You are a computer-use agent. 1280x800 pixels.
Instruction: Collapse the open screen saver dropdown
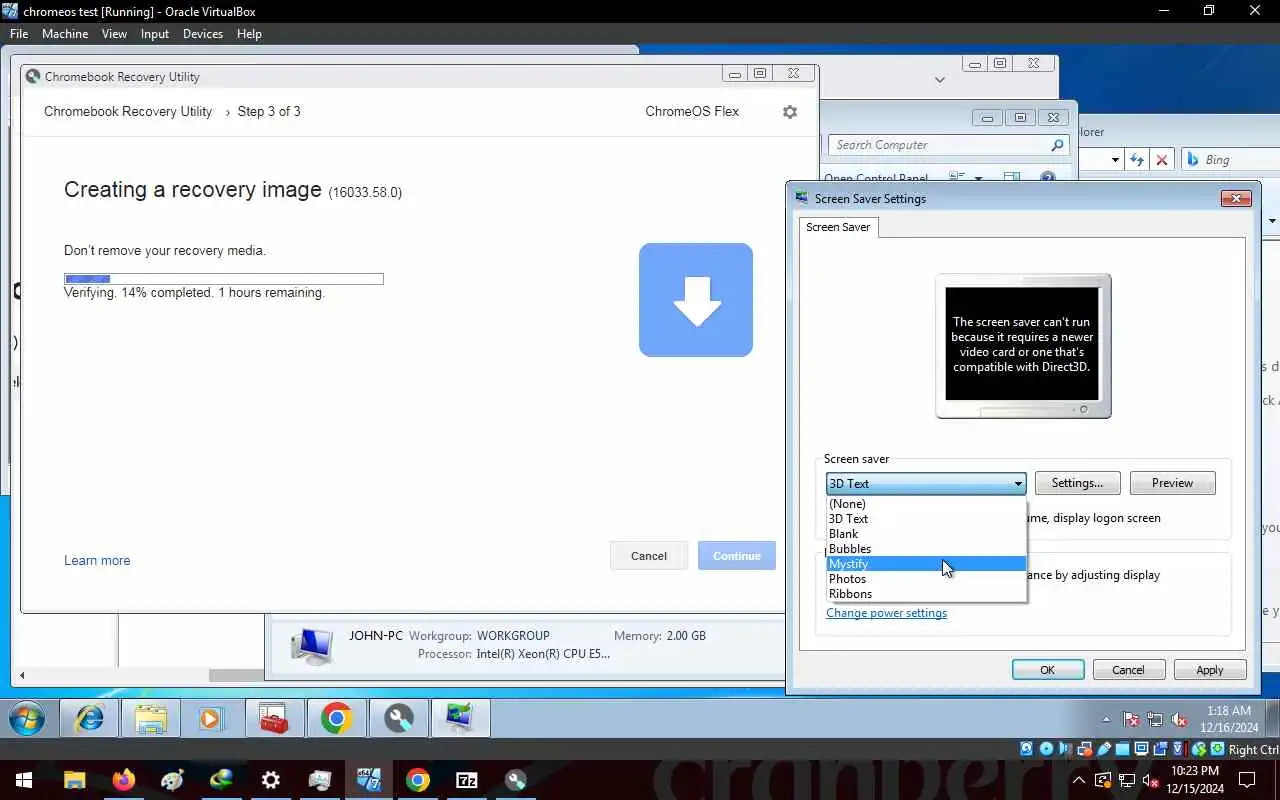click(x=1018, y=484)
